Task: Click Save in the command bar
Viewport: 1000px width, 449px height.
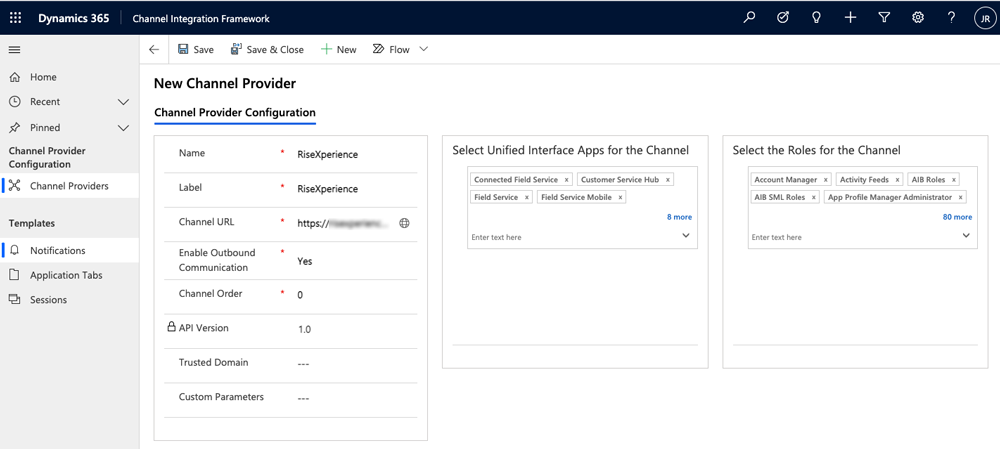Action: (196, 50)
